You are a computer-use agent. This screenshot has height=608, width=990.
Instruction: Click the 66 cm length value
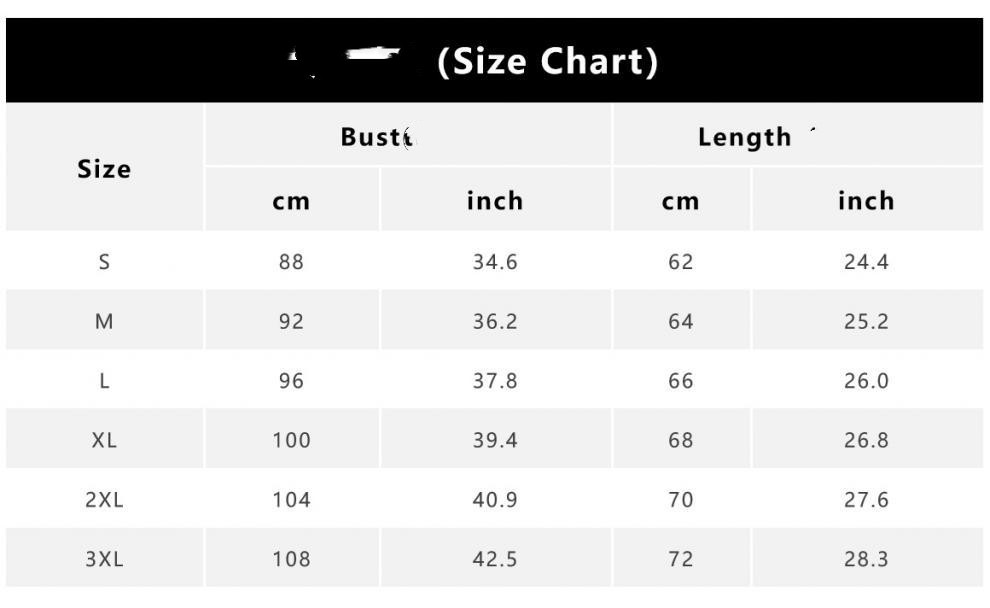pos(681,381)
